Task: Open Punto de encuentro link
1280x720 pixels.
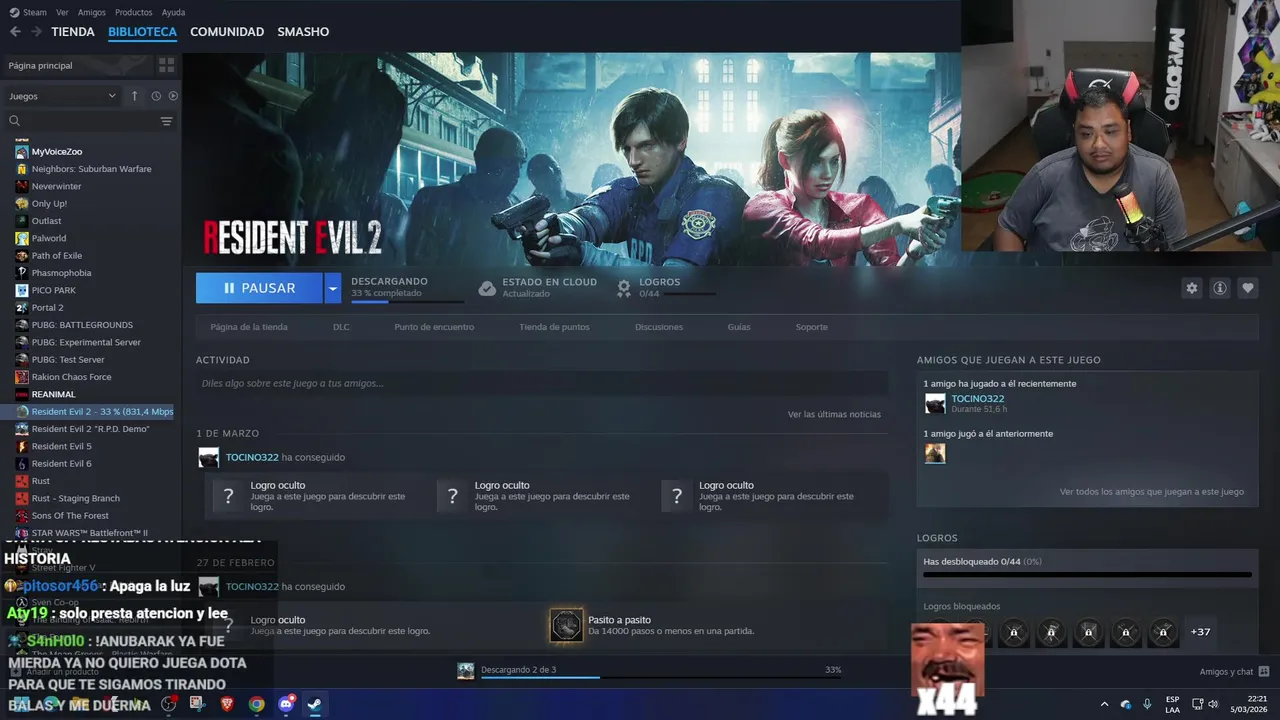Action: (x=434, y=327)
